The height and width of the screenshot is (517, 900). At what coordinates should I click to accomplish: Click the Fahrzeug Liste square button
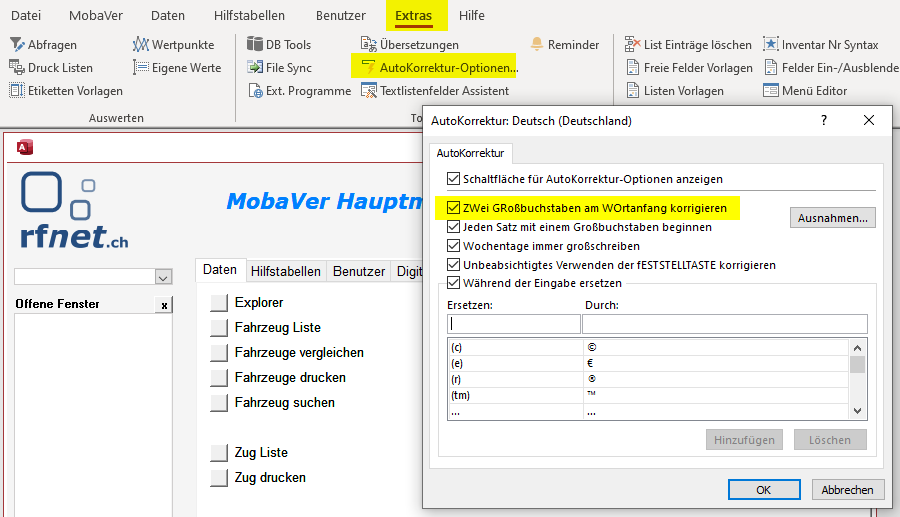[x=219, y=328]
